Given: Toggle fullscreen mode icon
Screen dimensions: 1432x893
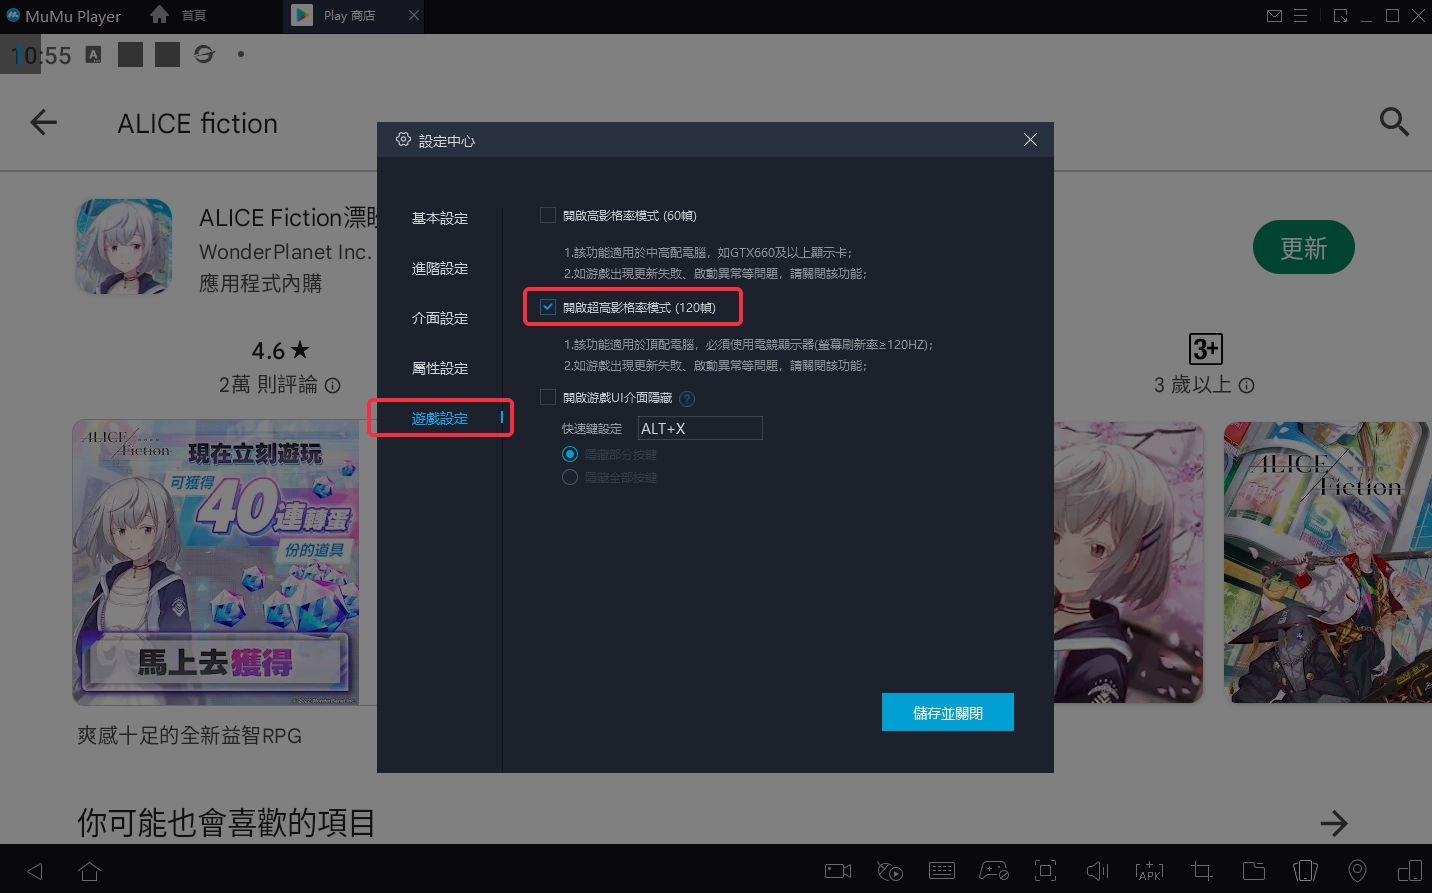Looking at the screenshot, I should pos(1045,871).
